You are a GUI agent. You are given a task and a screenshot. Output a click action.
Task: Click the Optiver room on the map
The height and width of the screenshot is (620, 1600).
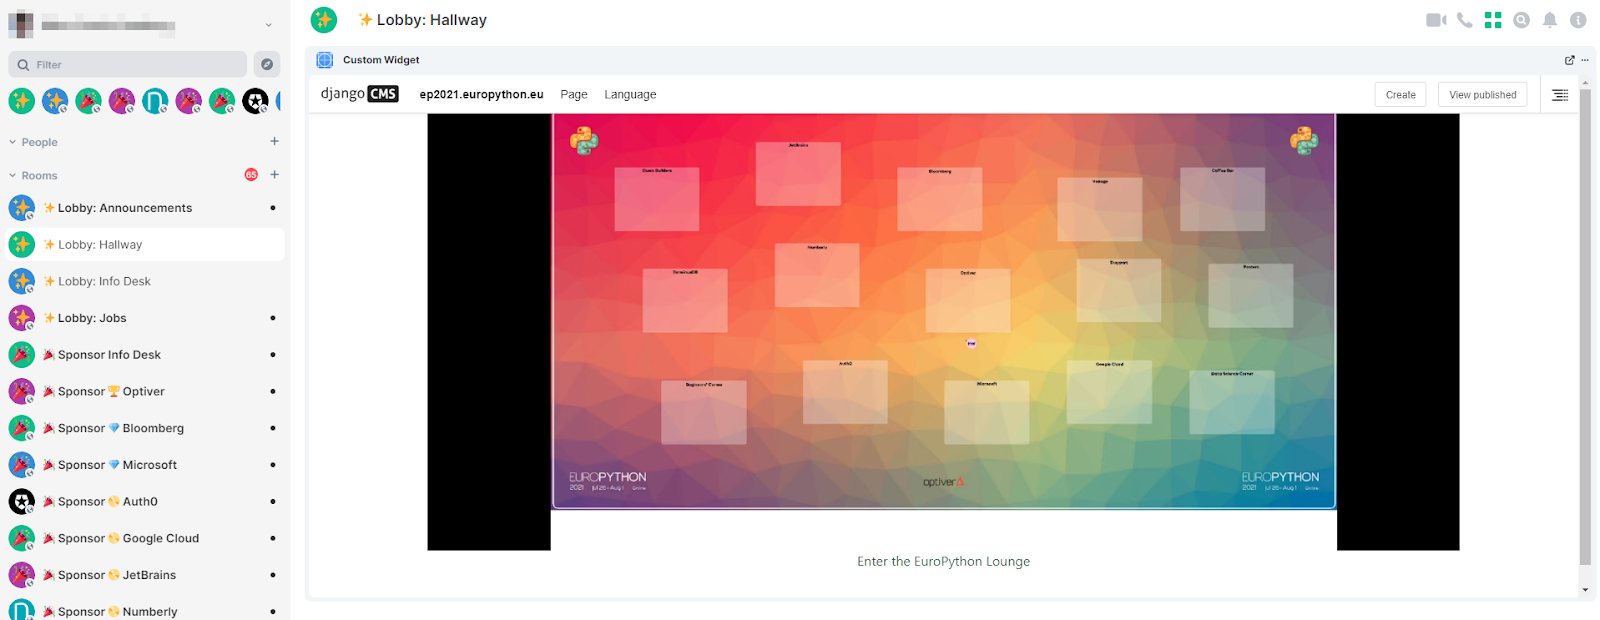point(968,300)
